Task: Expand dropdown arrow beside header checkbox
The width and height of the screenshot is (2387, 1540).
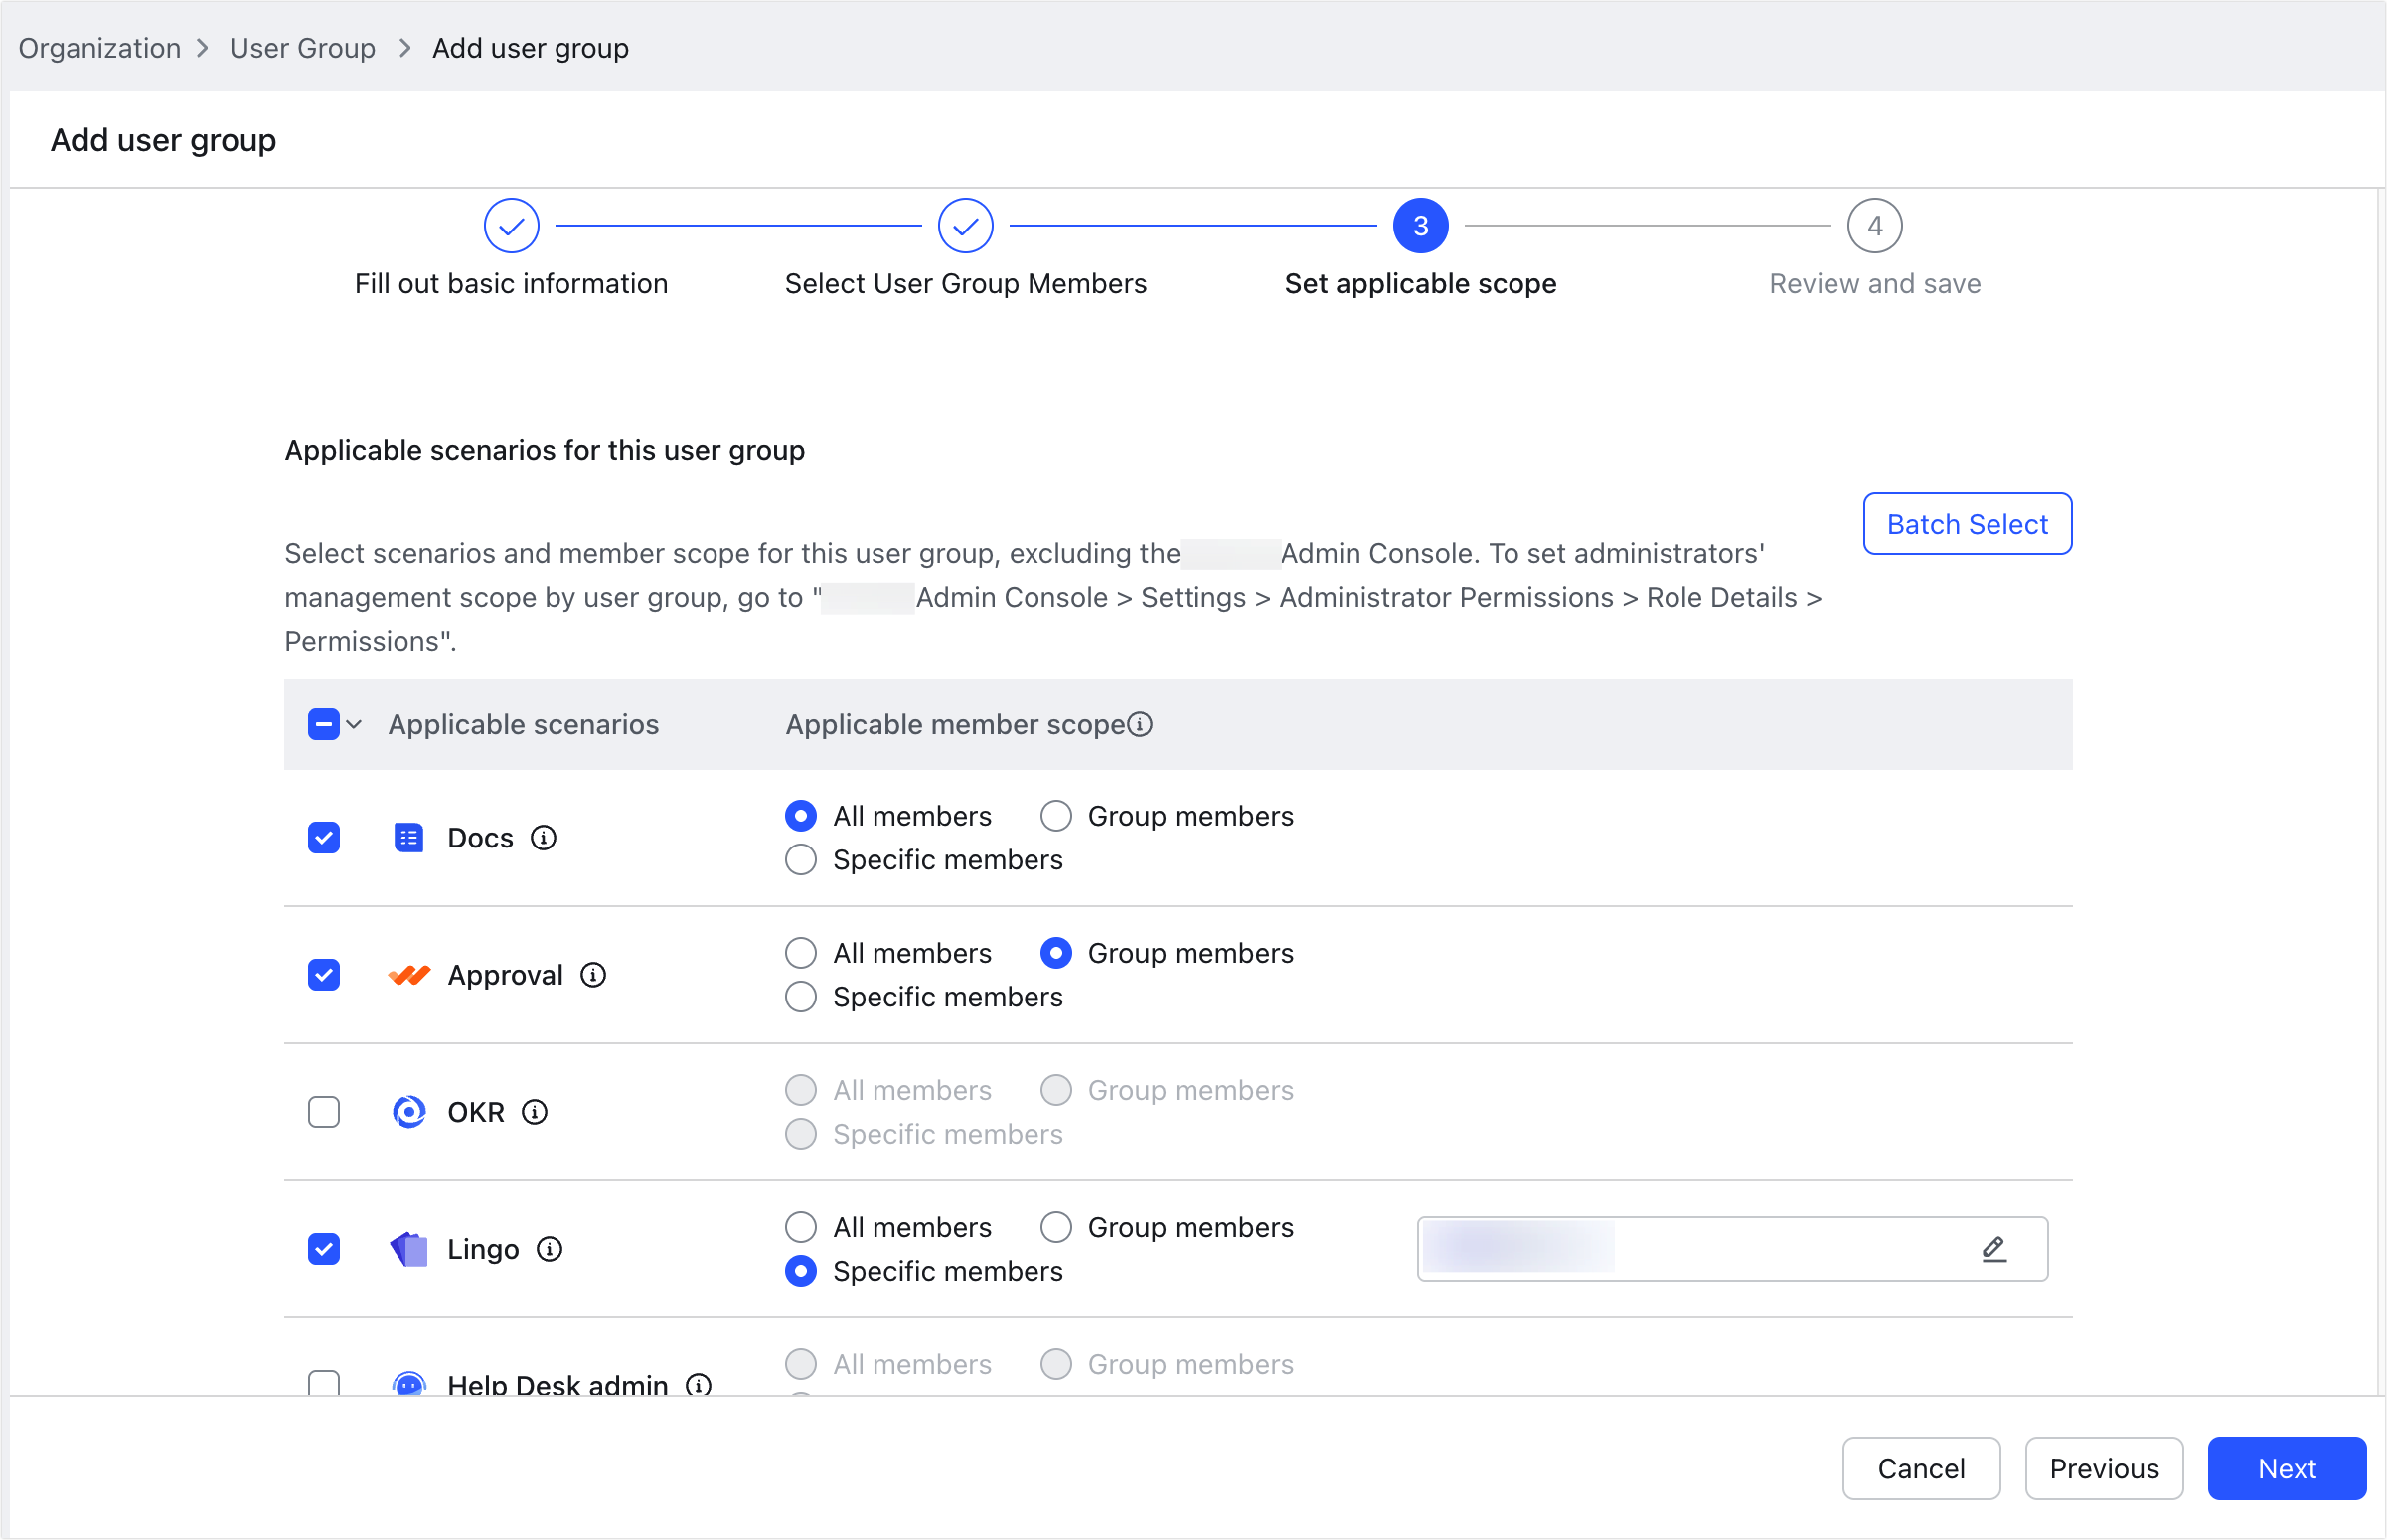Action: click(x=353, y=725)
